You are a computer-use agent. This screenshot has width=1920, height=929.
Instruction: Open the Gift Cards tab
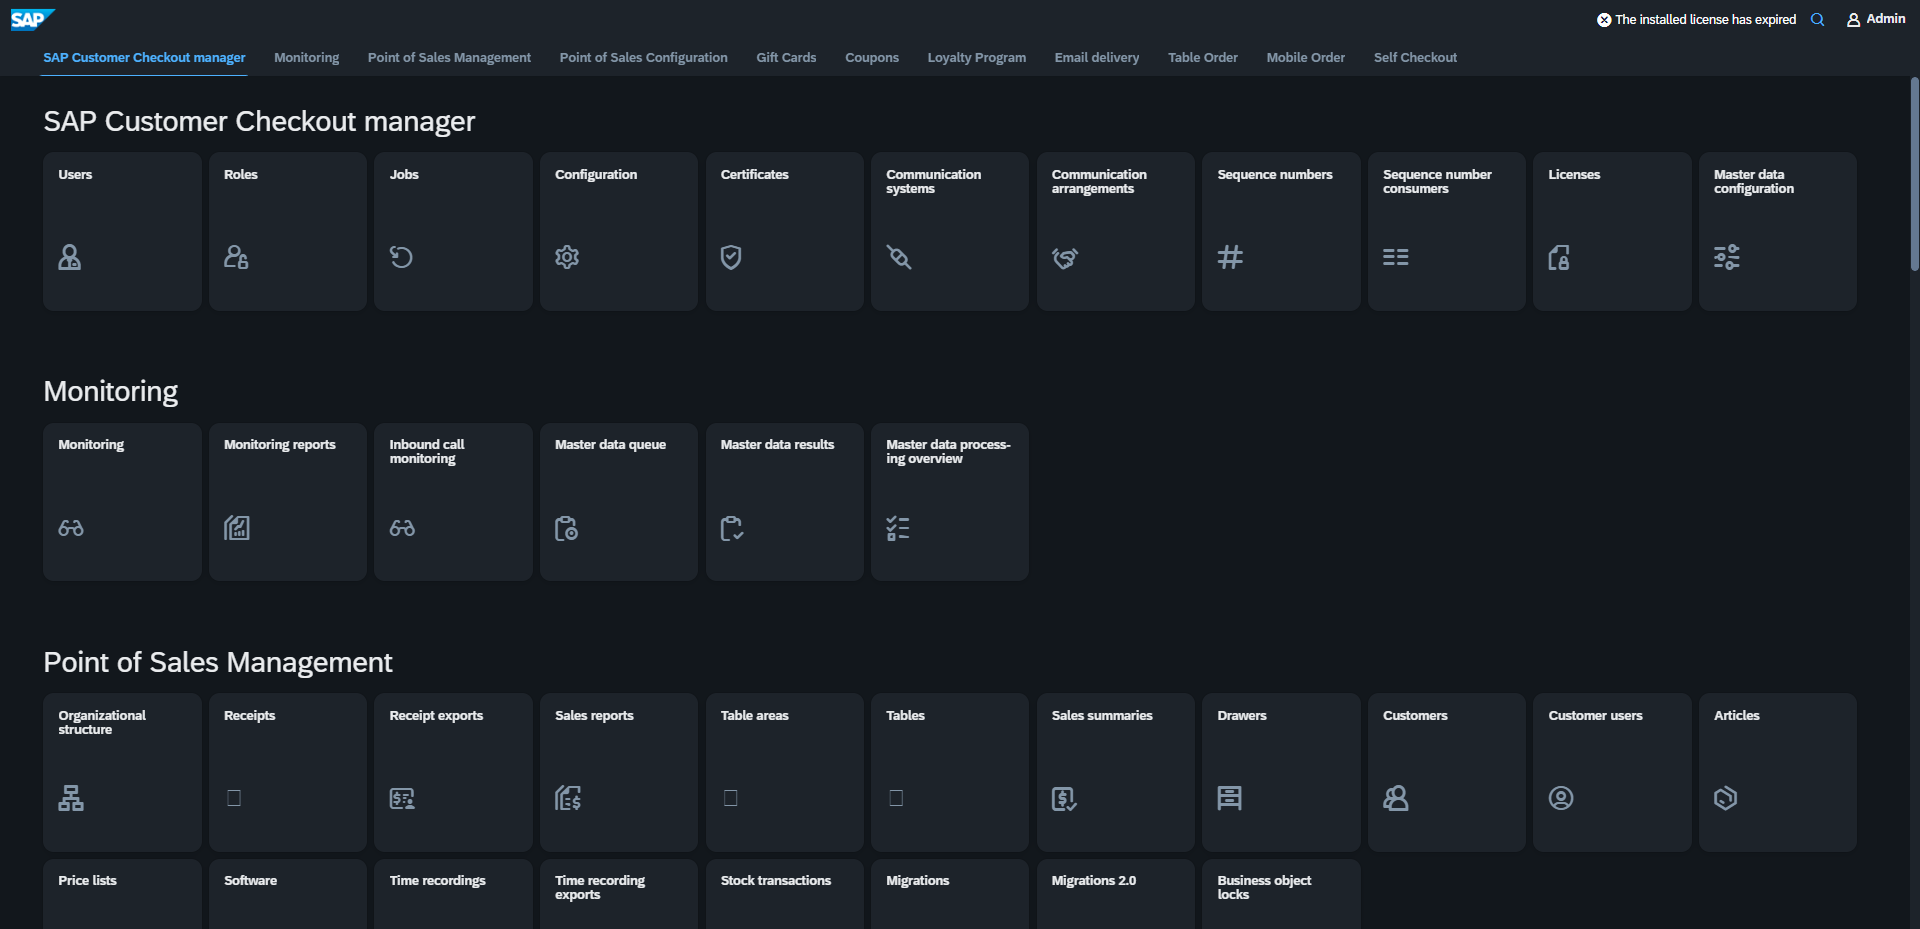786,58
